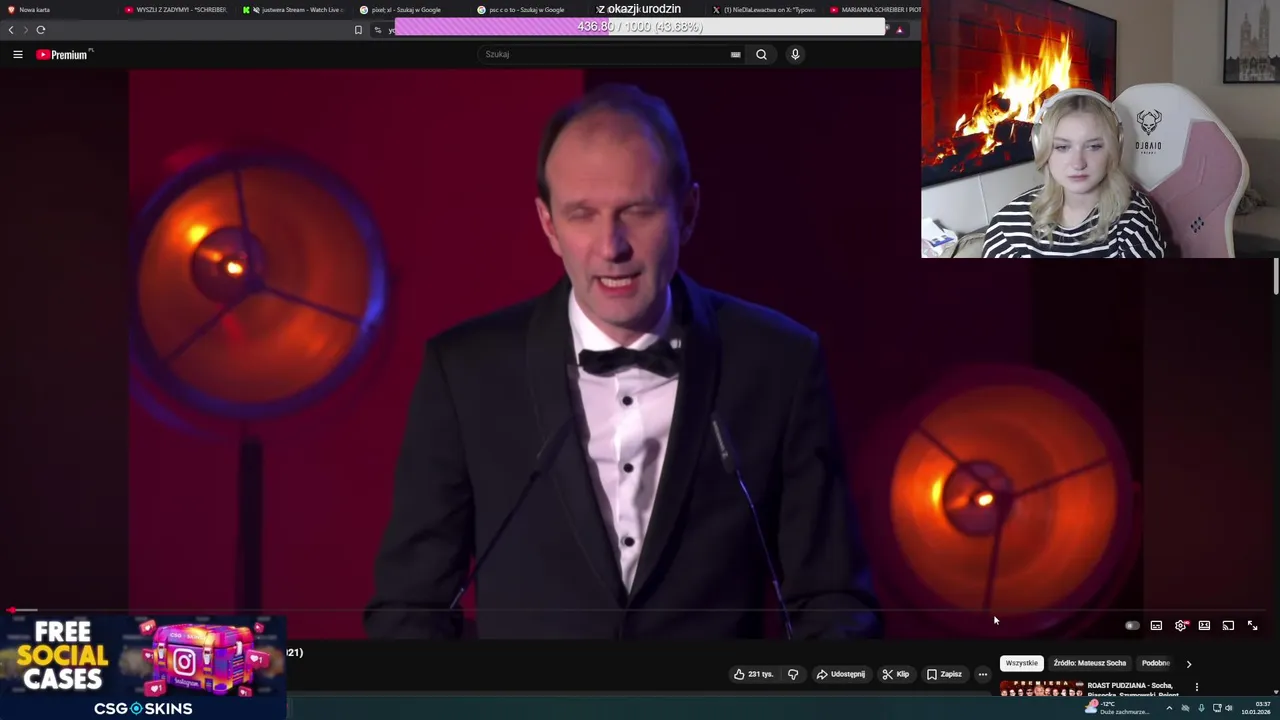Open the taskbar clock 03:37

click(1256, 708)
